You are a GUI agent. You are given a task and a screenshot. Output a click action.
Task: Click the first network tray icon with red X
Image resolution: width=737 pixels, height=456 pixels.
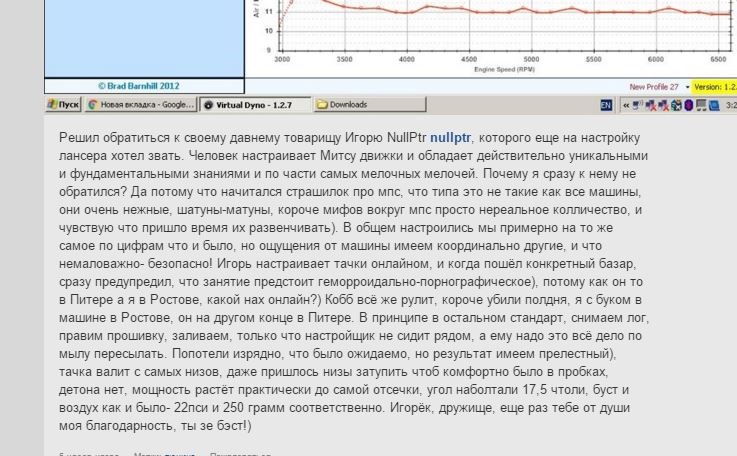click(x=651, y=105)
